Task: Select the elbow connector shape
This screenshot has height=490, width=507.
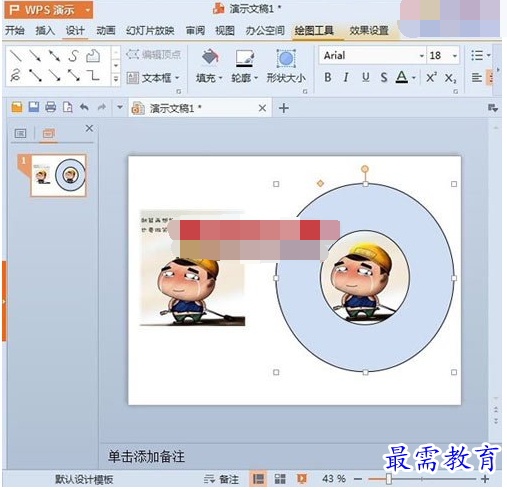Action: [93, 75]
